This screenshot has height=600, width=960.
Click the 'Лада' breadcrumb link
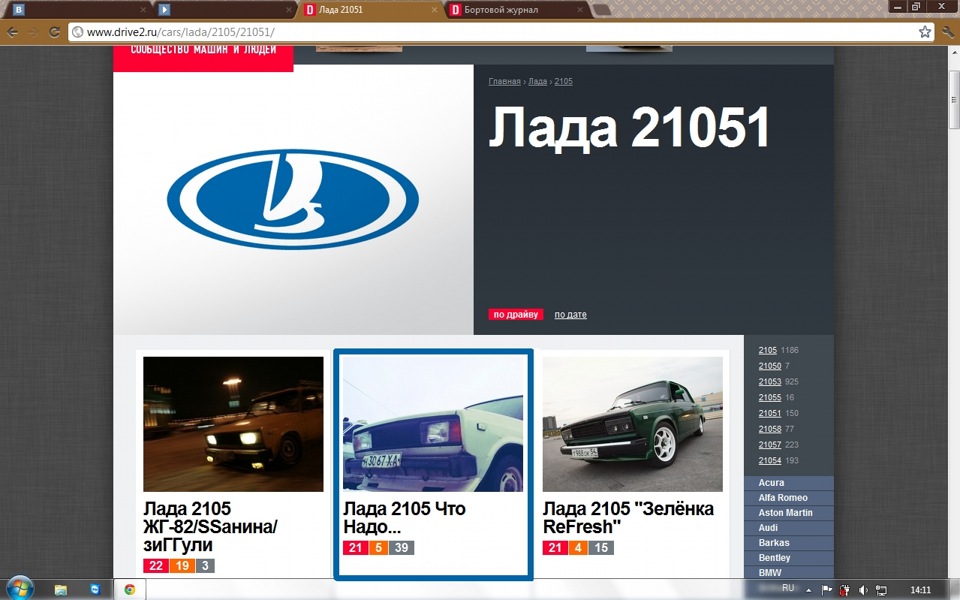tap(538, 81)
